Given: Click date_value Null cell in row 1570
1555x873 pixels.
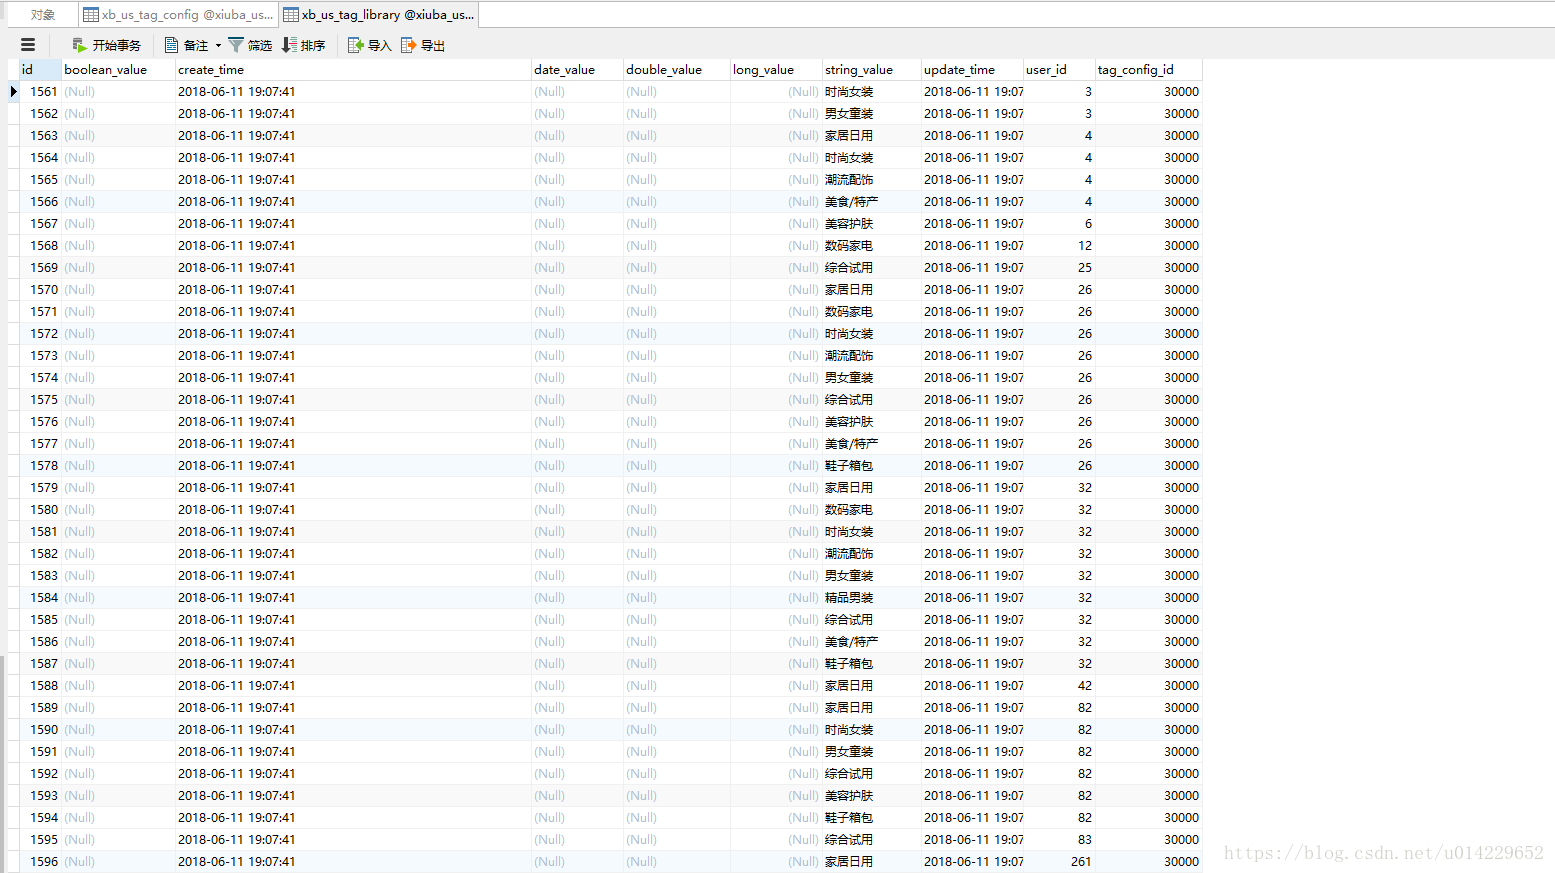Looking at the screenshot, I should (577, 290).
